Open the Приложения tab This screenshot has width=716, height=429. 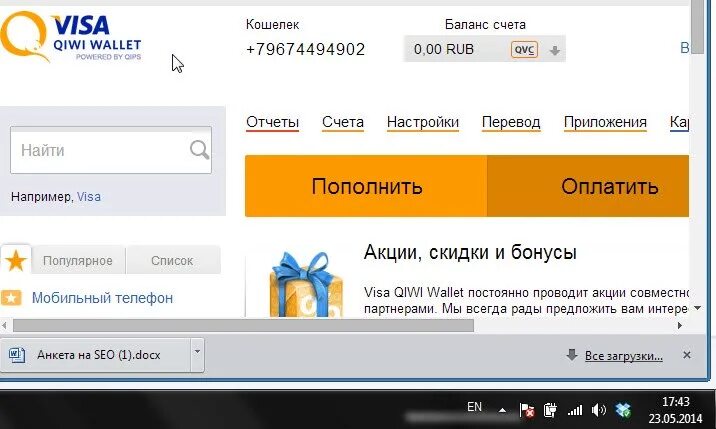(x=605, y=122)
